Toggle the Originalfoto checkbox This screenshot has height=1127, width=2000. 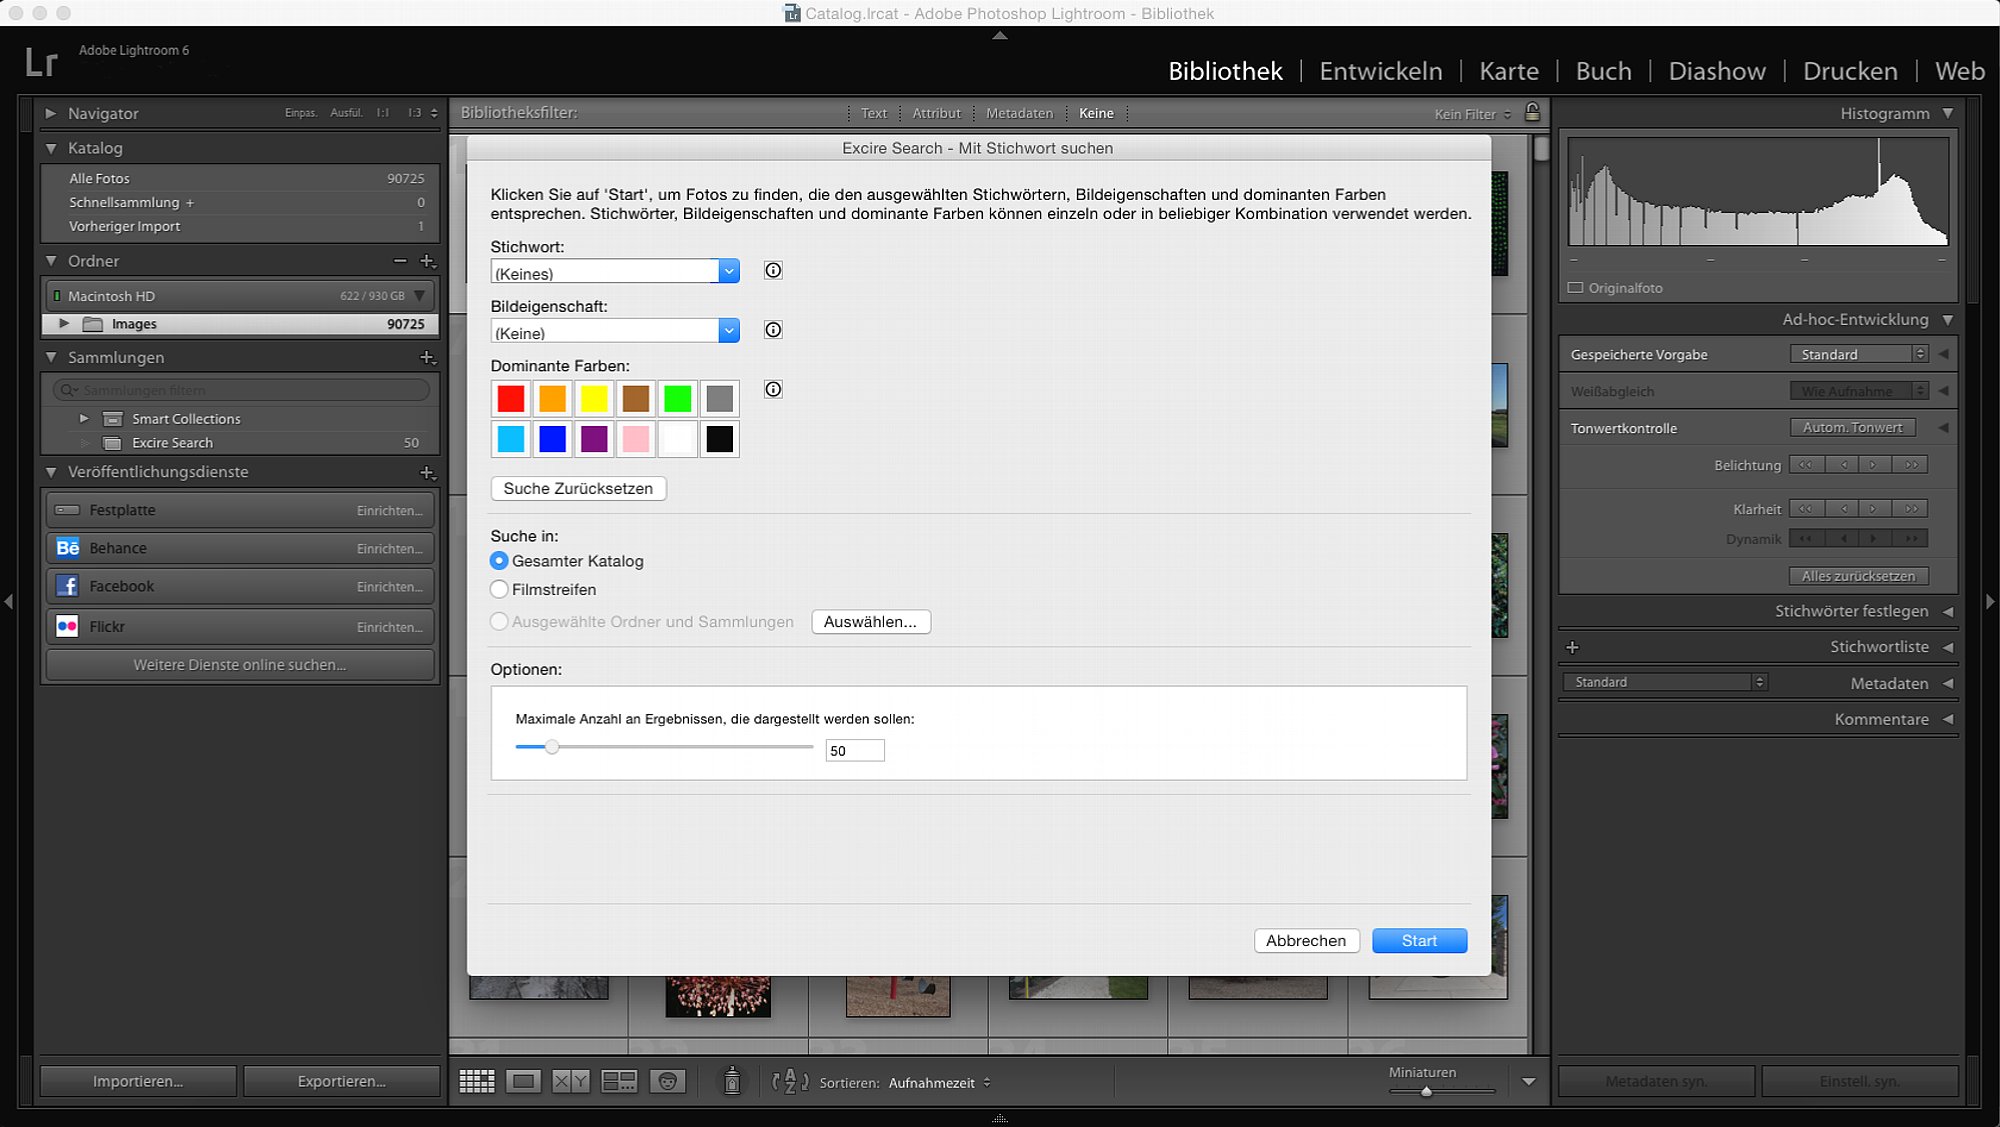pyautogui.click(x=1575, y=288)
